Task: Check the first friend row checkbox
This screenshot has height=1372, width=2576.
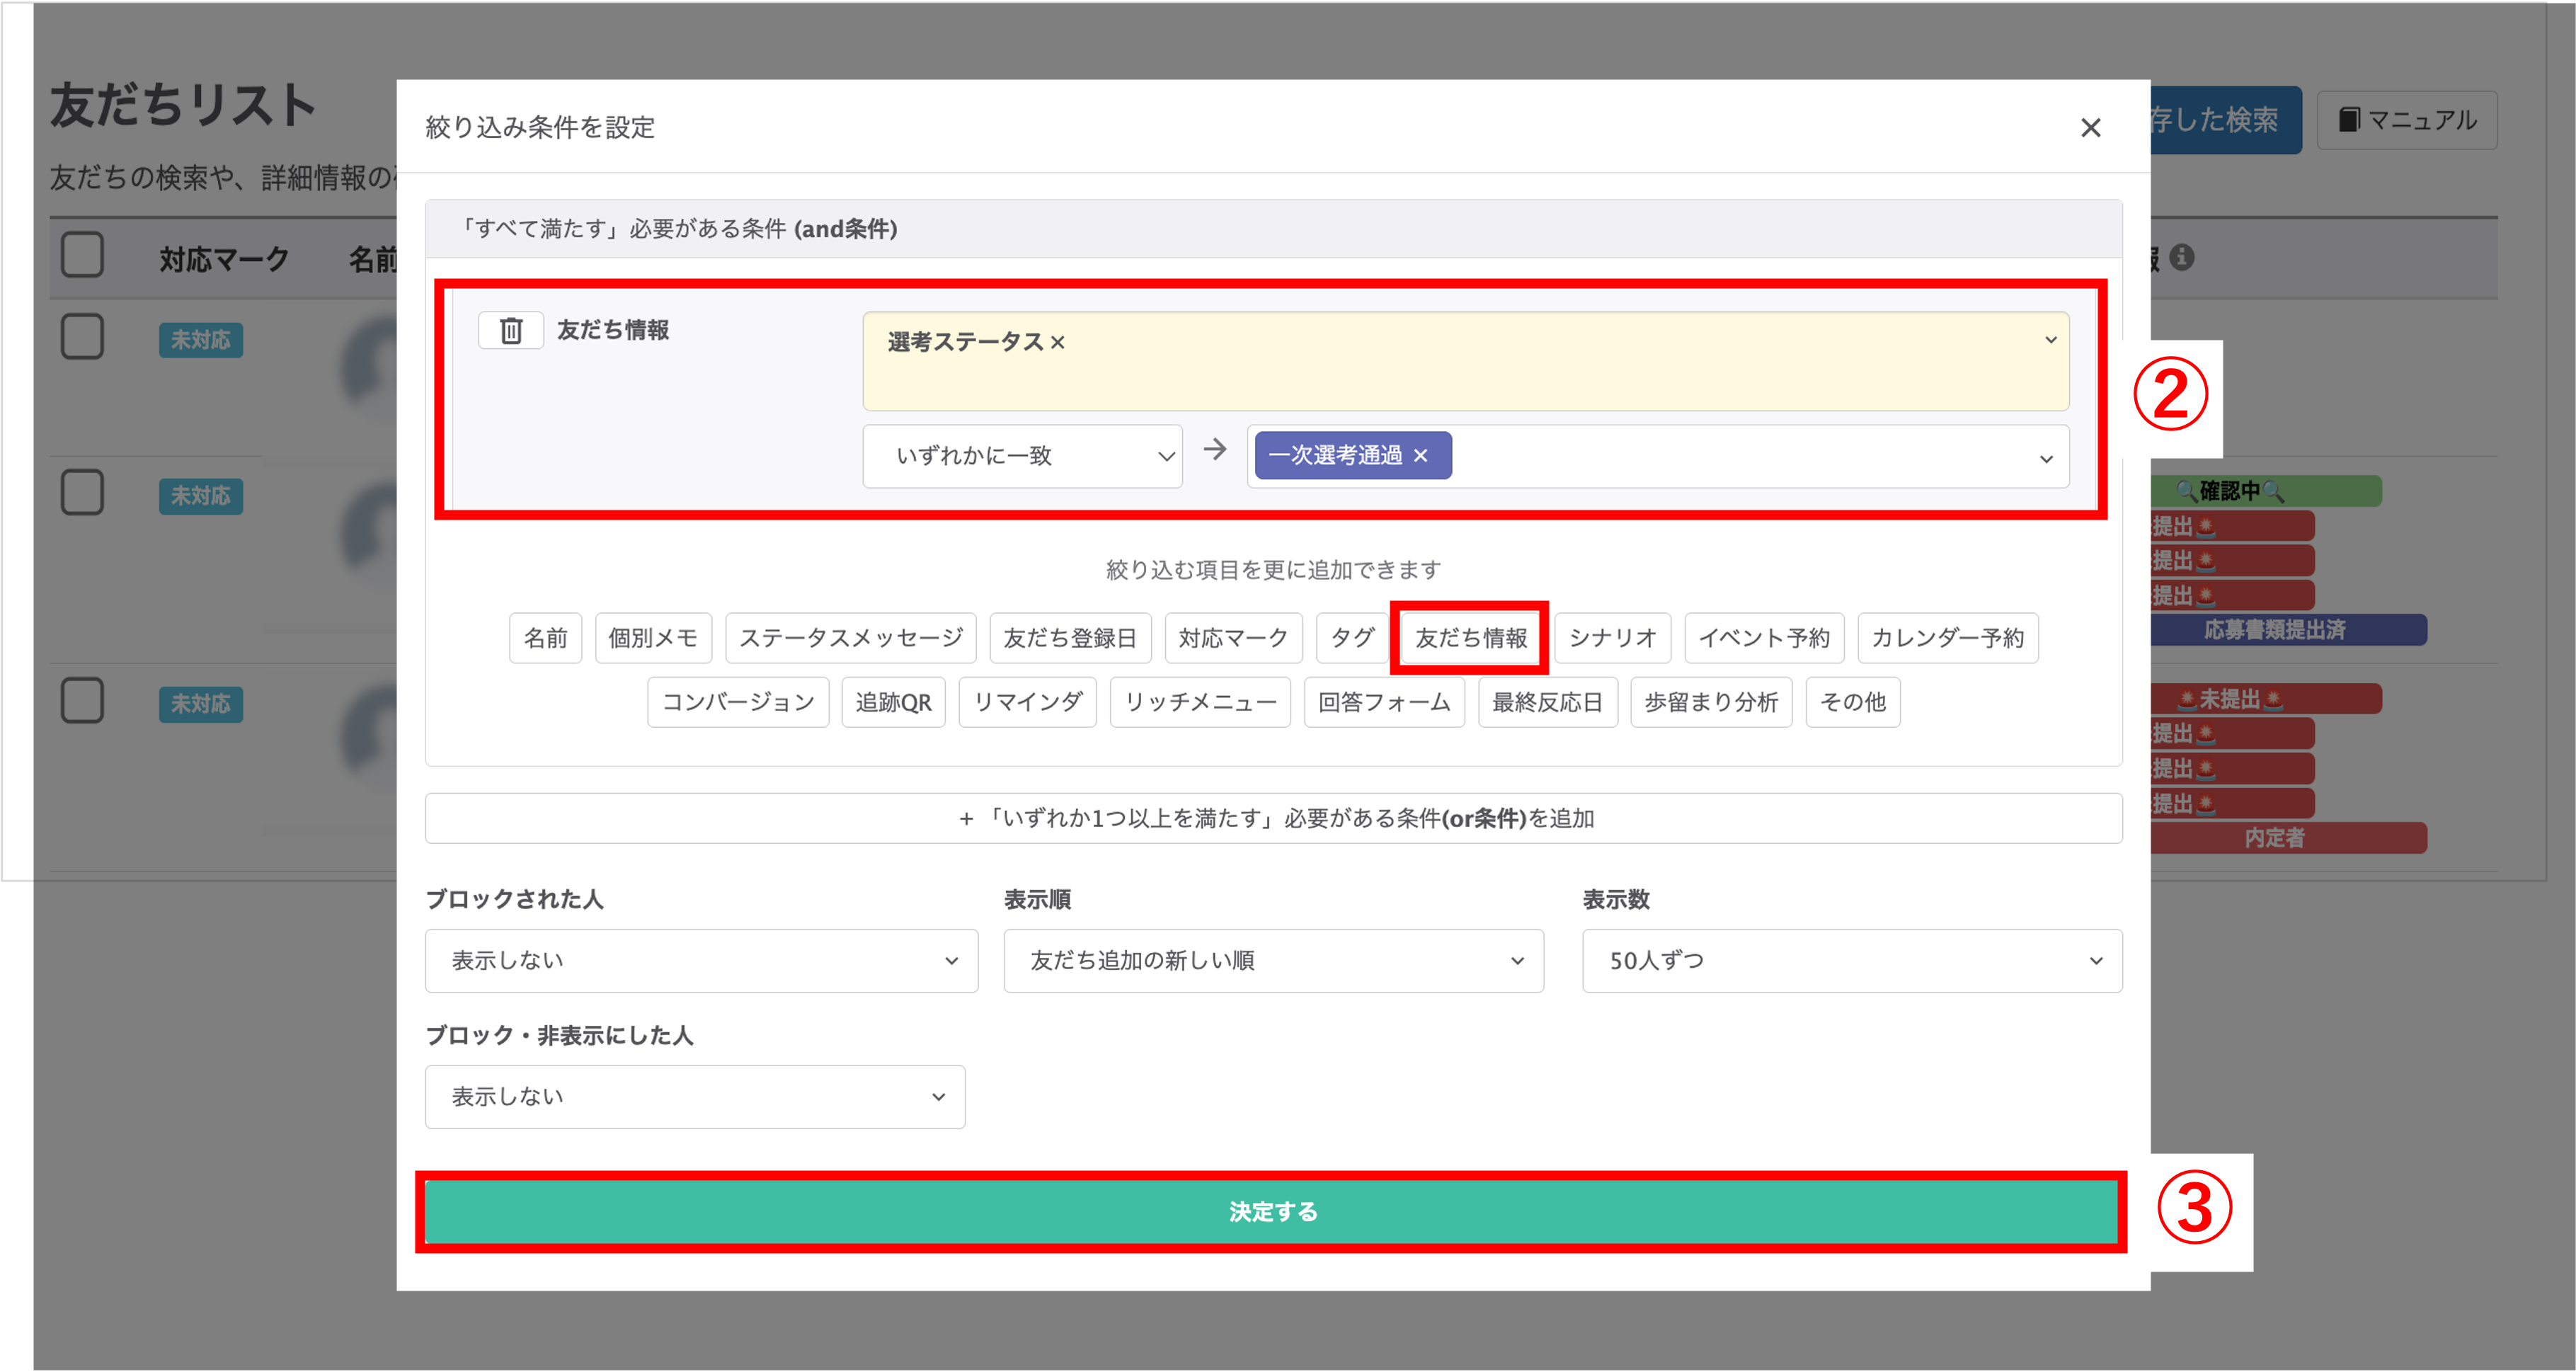Action: [82, 337]
